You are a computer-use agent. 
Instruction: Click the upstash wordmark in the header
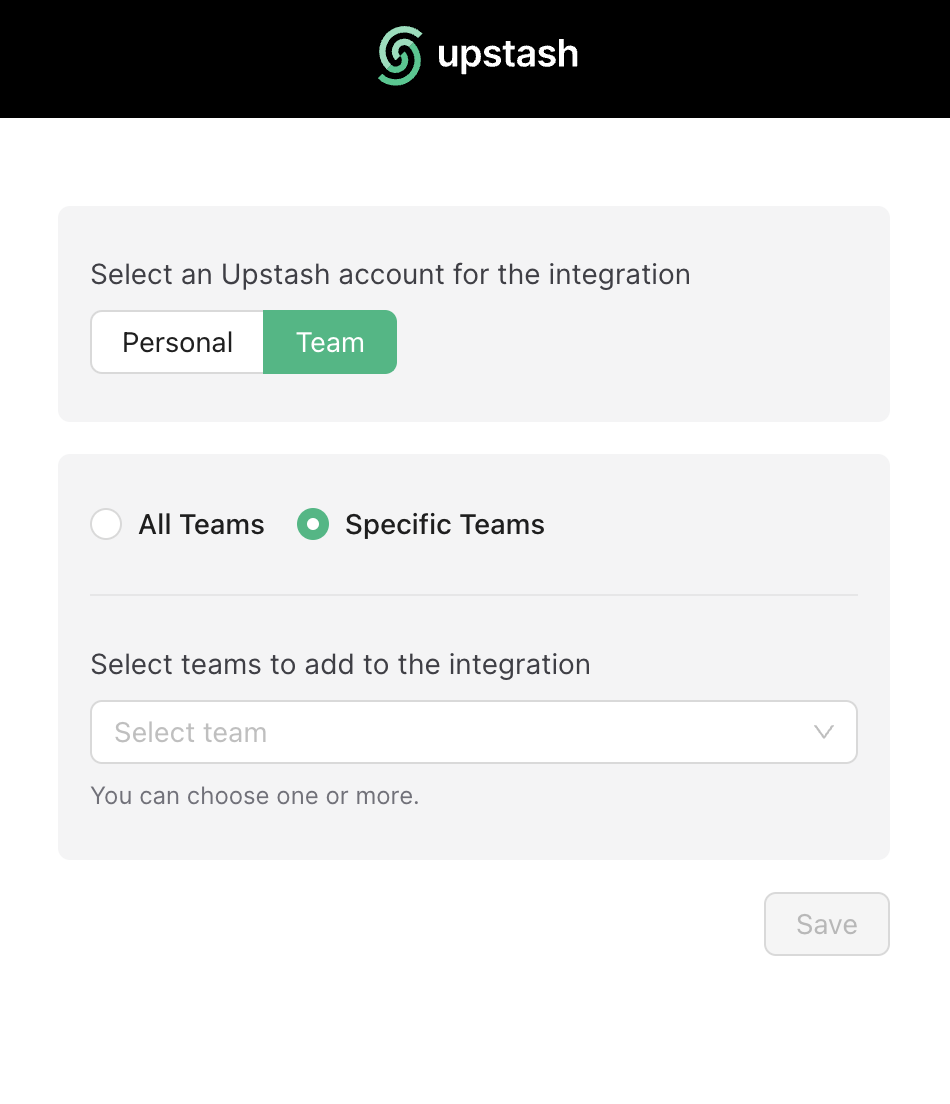tap(507, 55)
